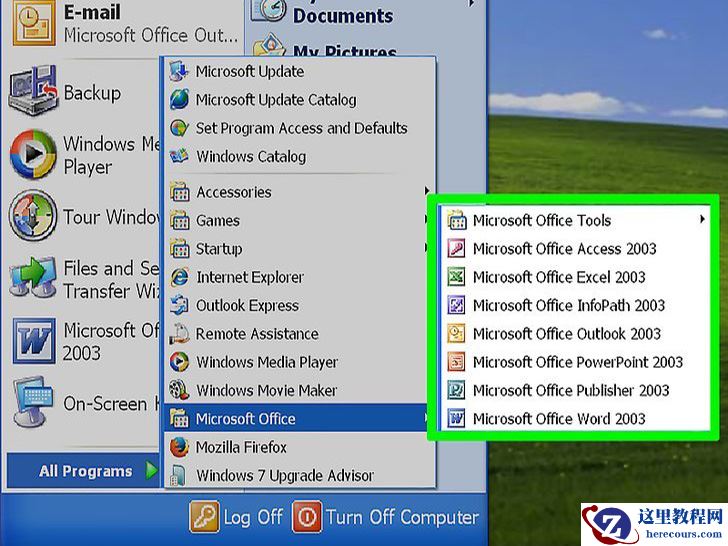Image resolution: width=728 pixels, height=546 pixels.
Task: Click the Windows Movie Maker film reel icon
Action: coord(179,390)
